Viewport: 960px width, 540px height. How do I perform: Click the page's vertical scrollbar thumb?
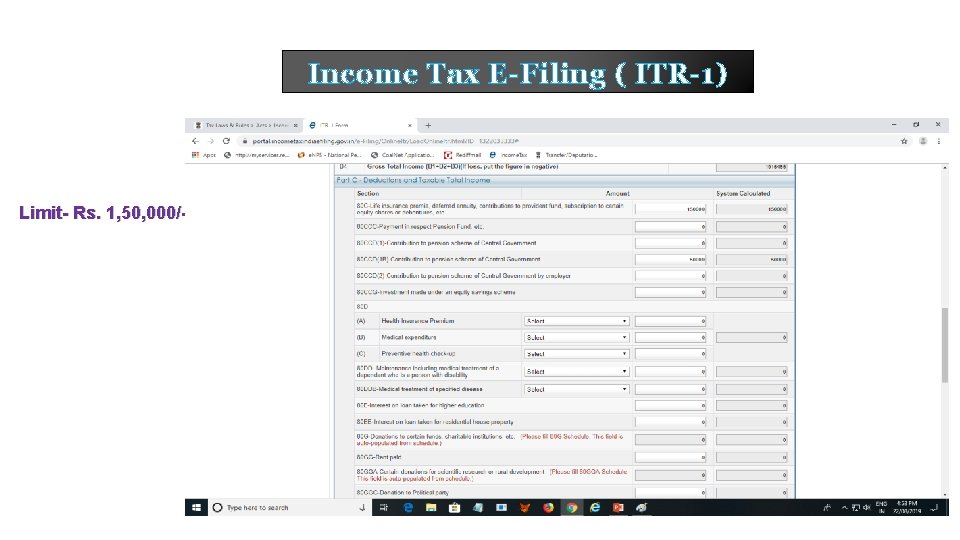click(x=945, y=345)
